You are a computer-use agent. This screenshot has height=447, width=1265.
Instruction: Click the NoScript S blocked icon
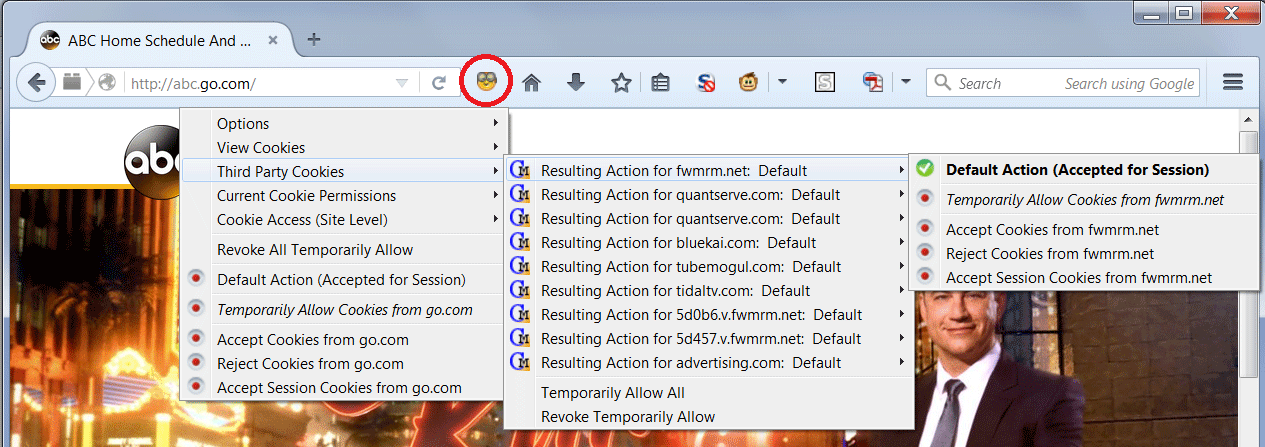[x=707, y=83]
